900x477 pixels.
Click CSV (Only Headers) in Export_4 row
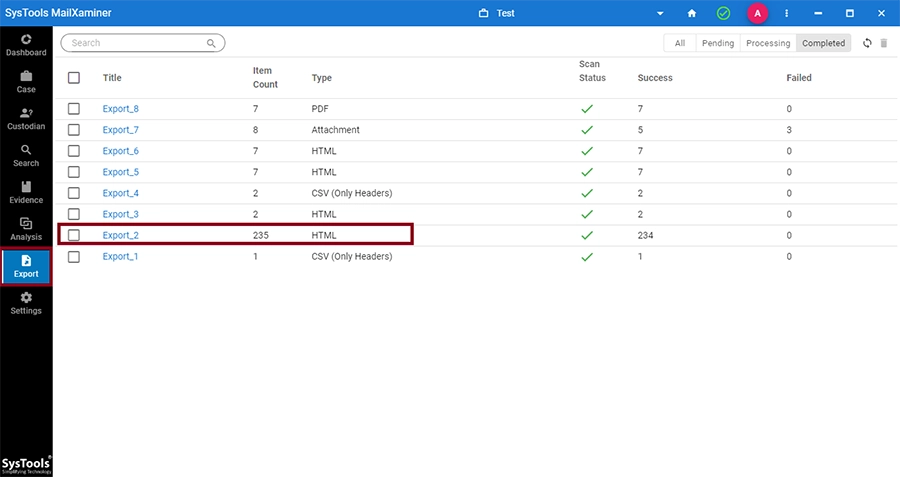pyautogui.click(x=352, y=193)
